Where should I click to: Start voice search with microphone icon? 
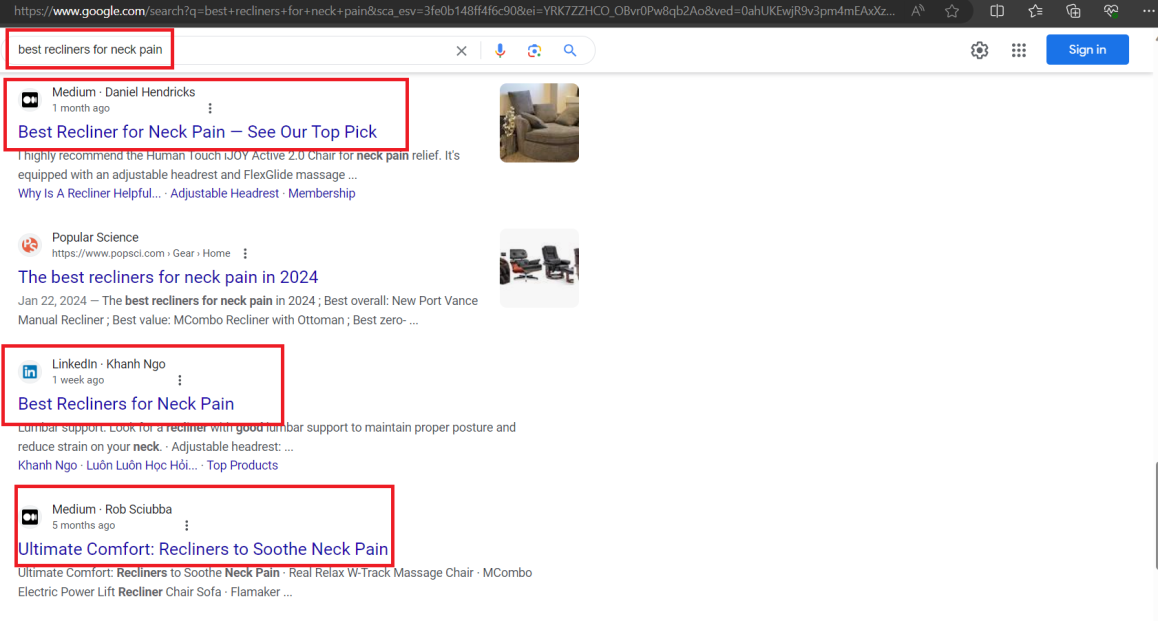(500, 50)
